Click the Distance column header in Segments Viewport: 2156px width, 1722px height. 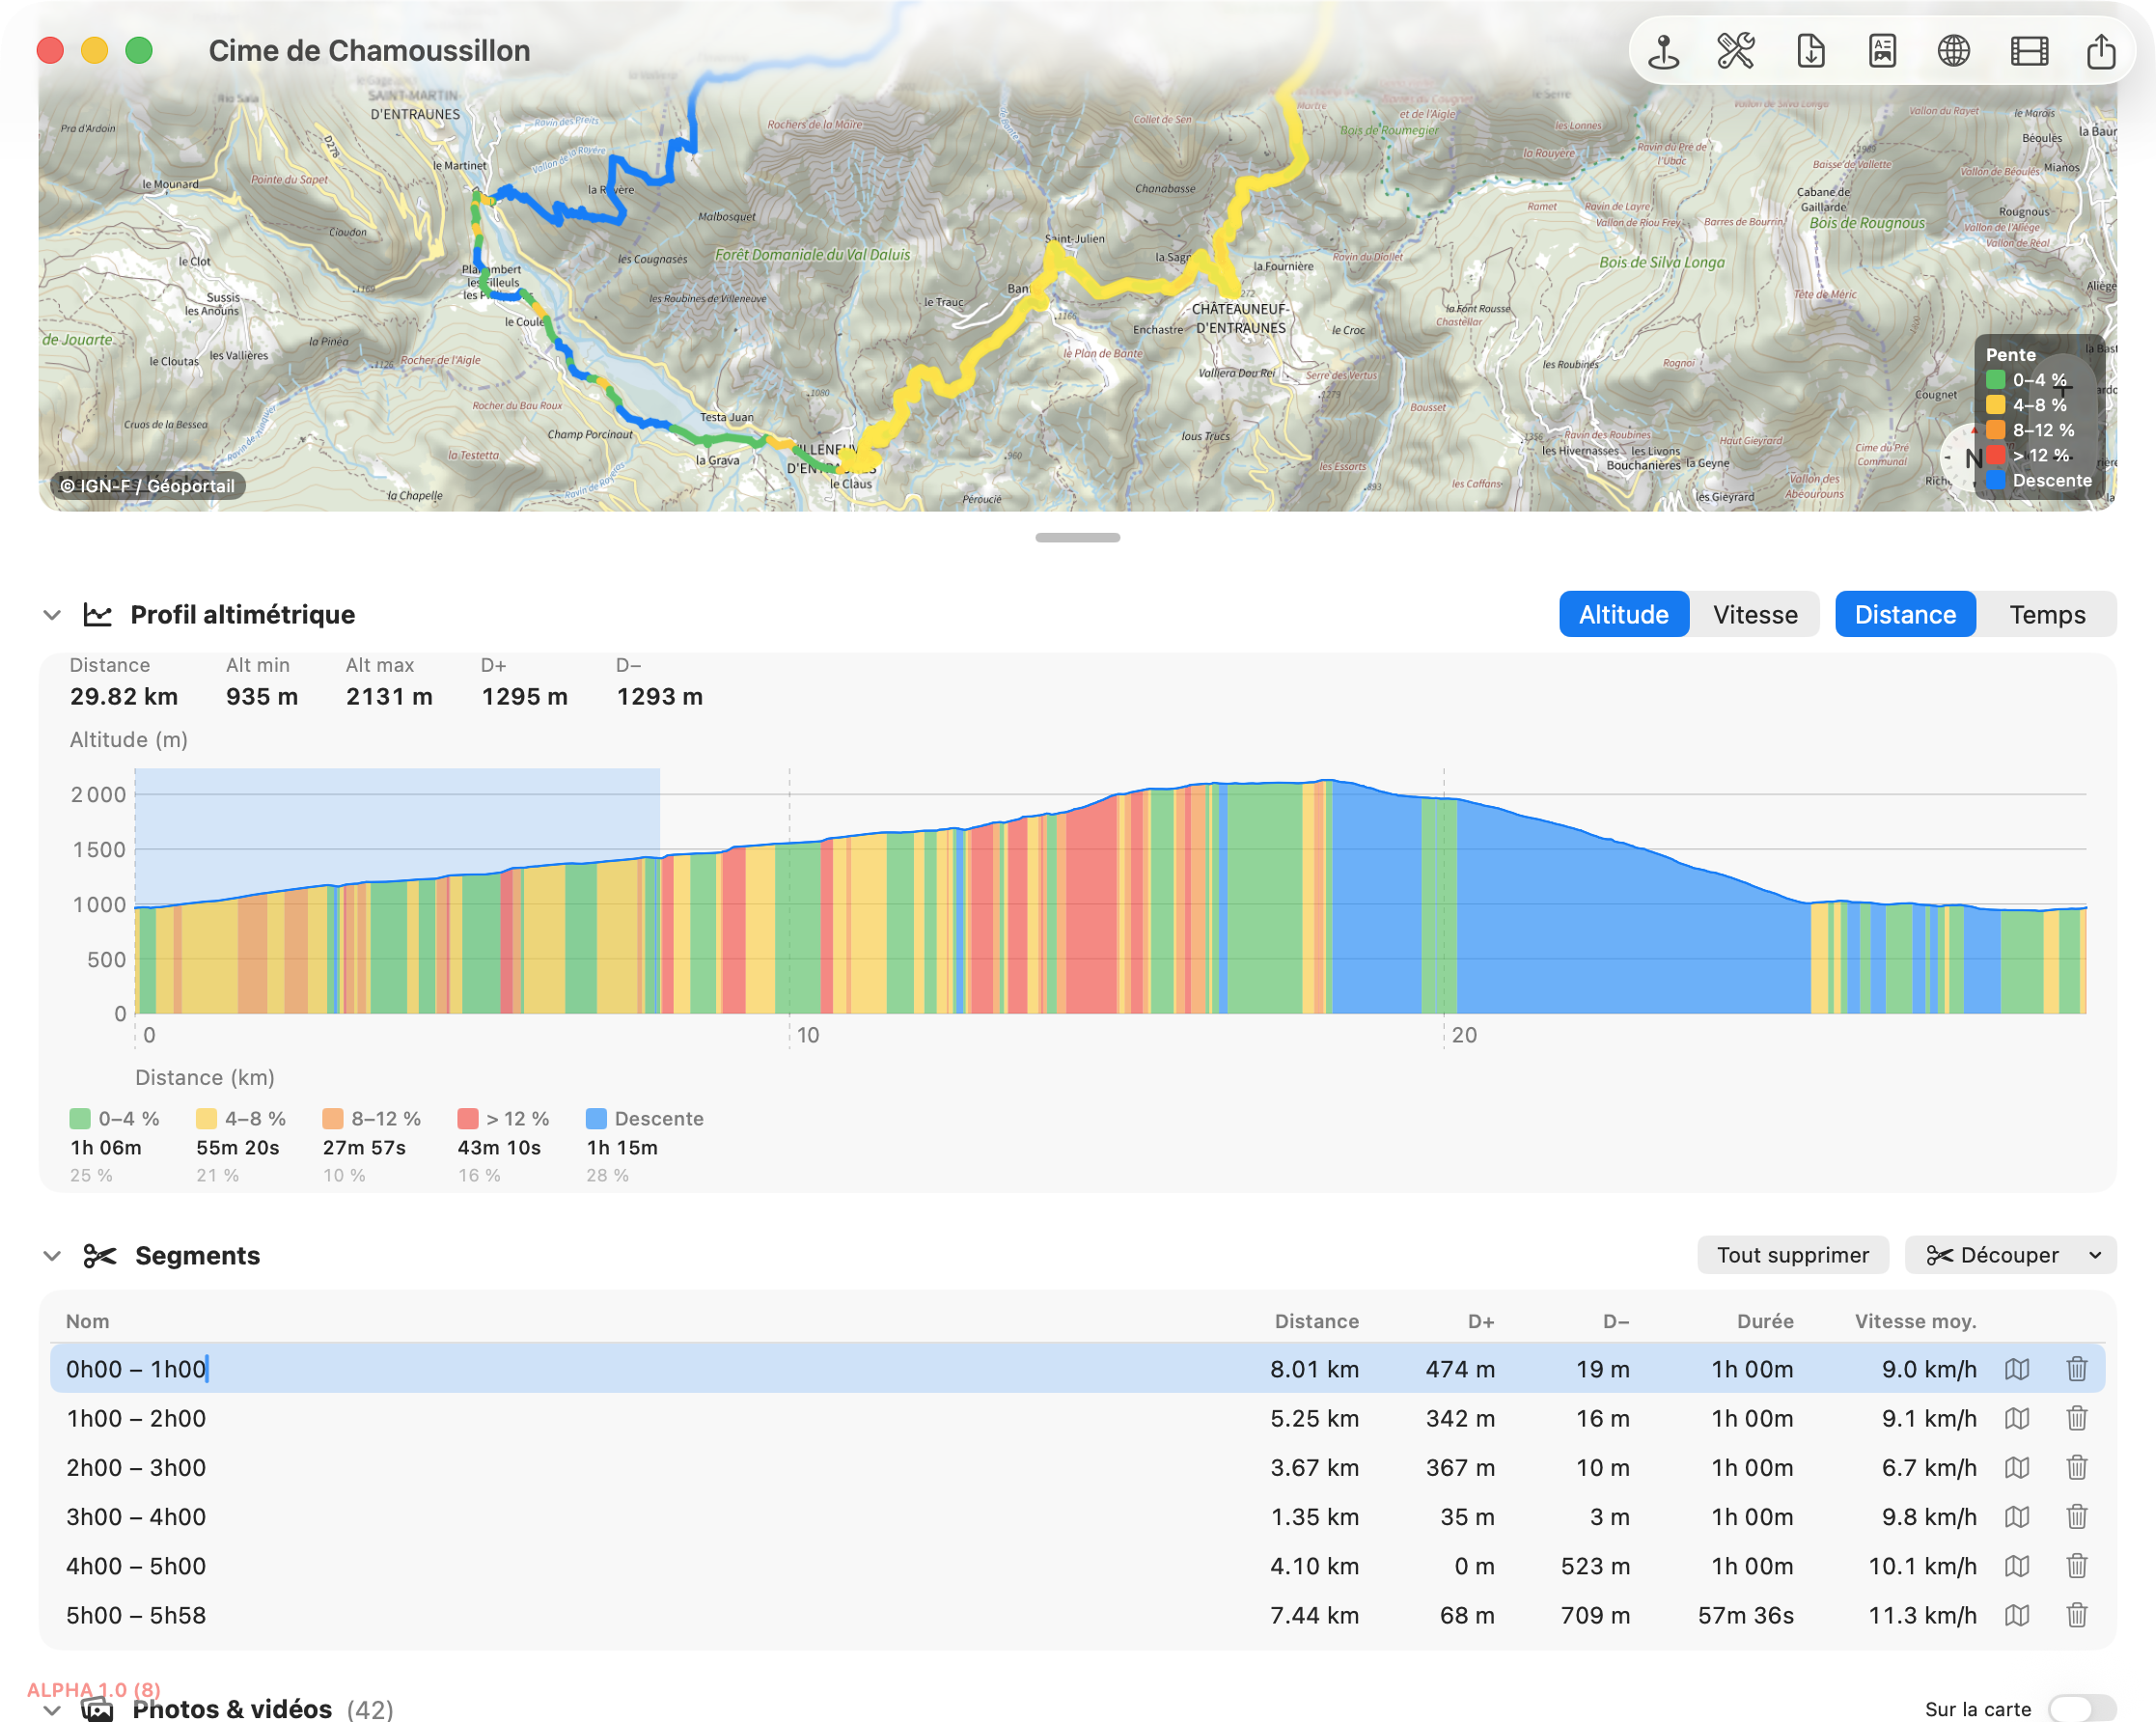coord(1317,1321)
